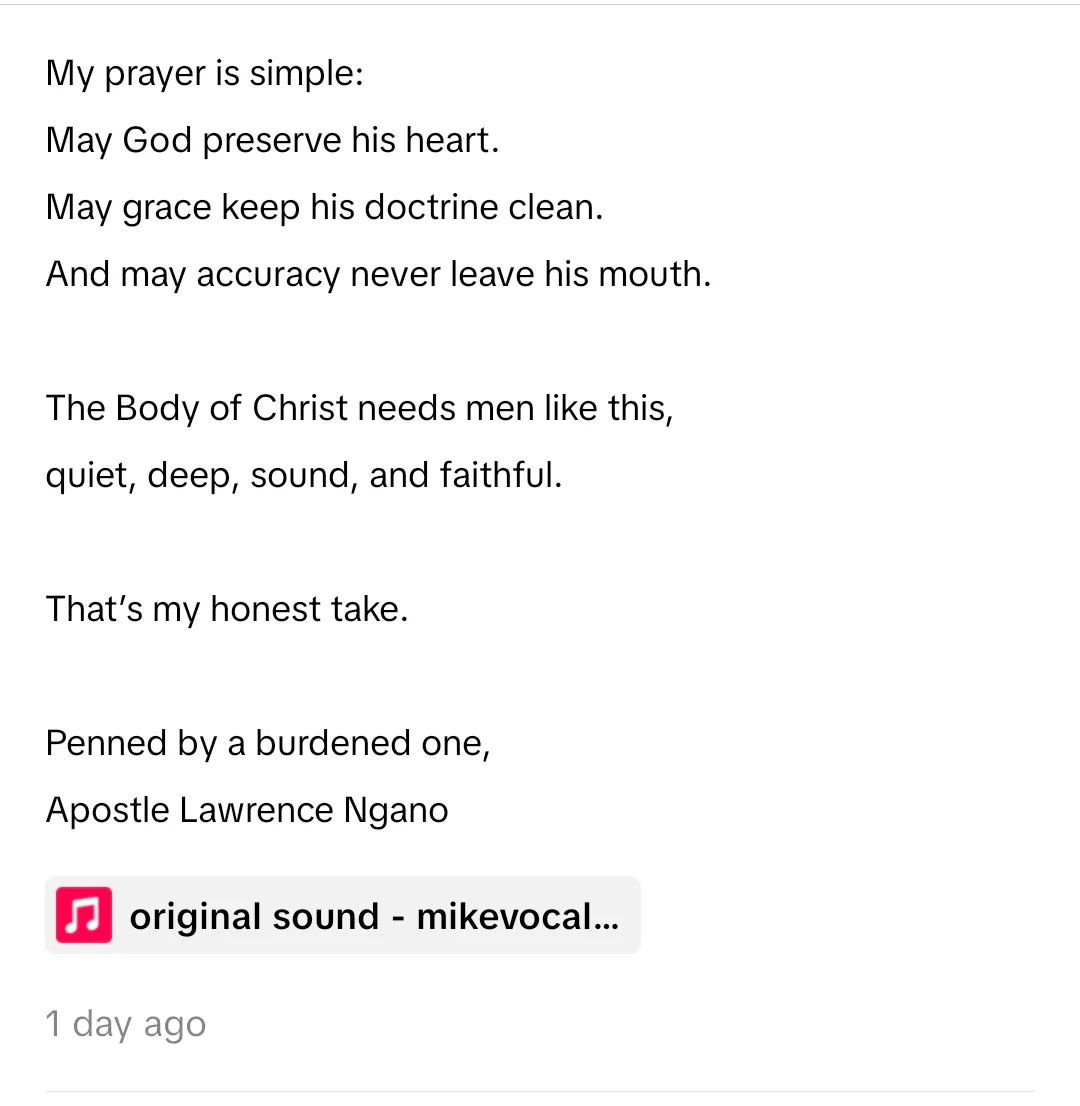Viewport: 1080px width, 1106px height.
Task: Tap the 'quiet, deep, sound, and faithful.' line
Action: pyautogui.click(x=304, y=475)
